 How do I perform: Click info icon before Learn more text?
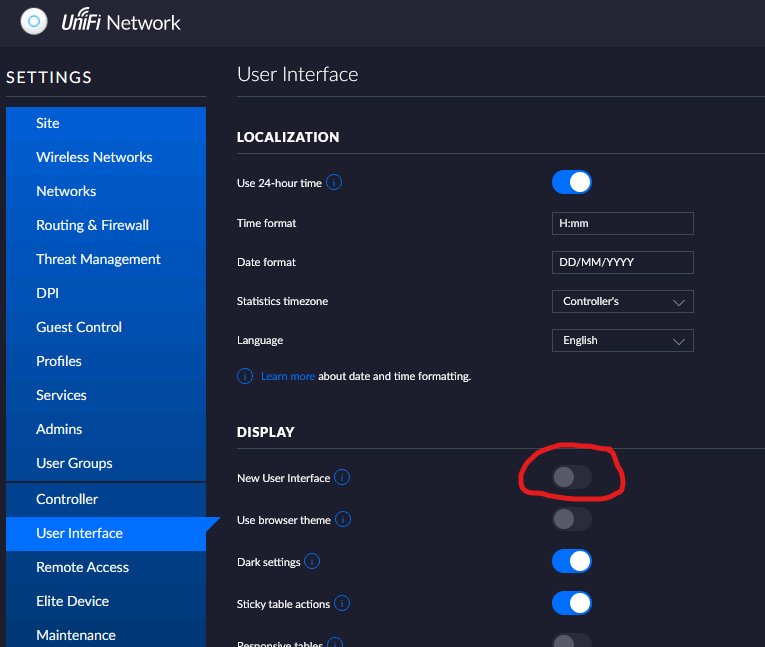pyautogui.click(x=245, y=376)
